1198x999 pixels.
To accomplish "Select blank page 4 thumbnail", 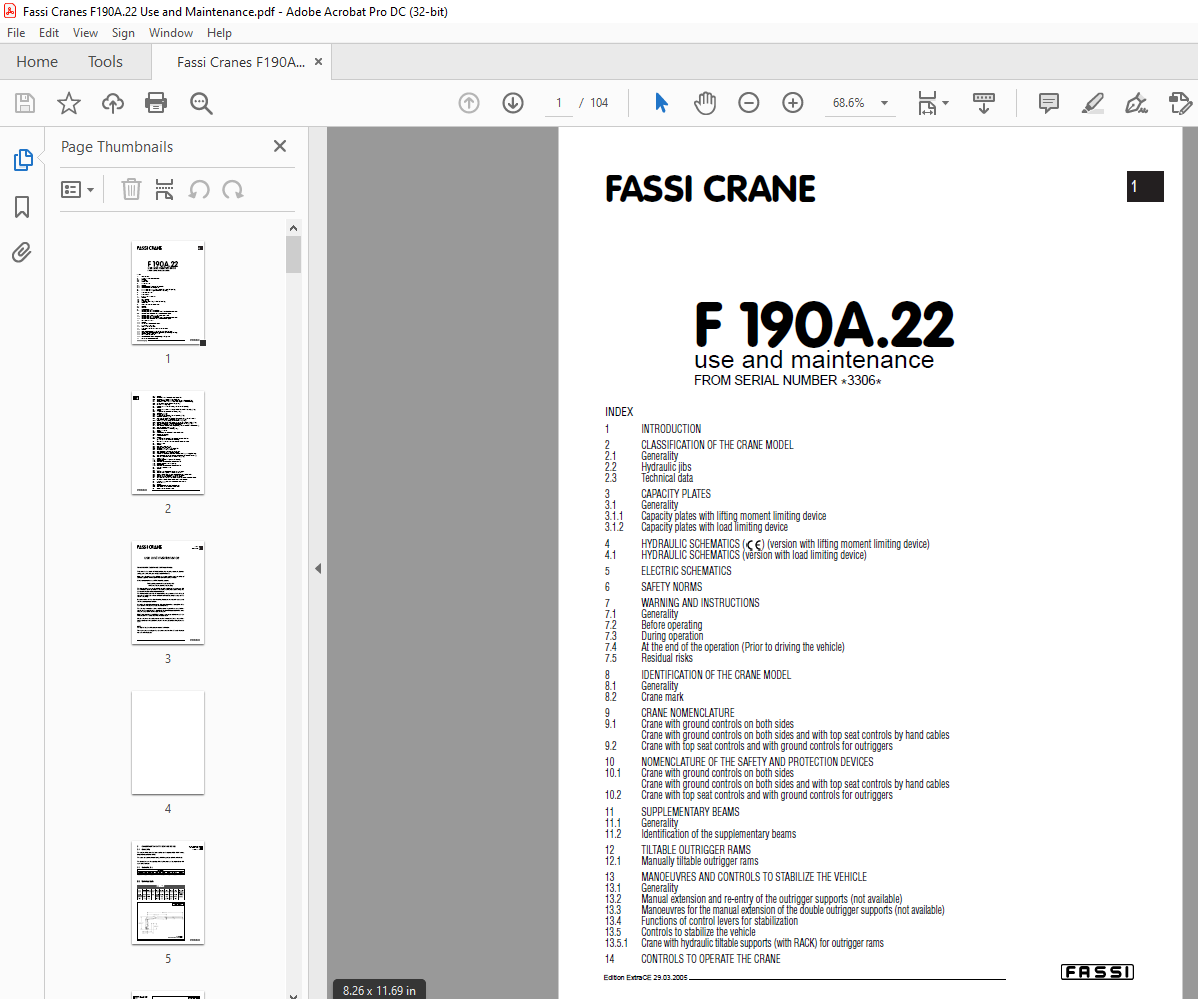I will [x=168, y=742].
